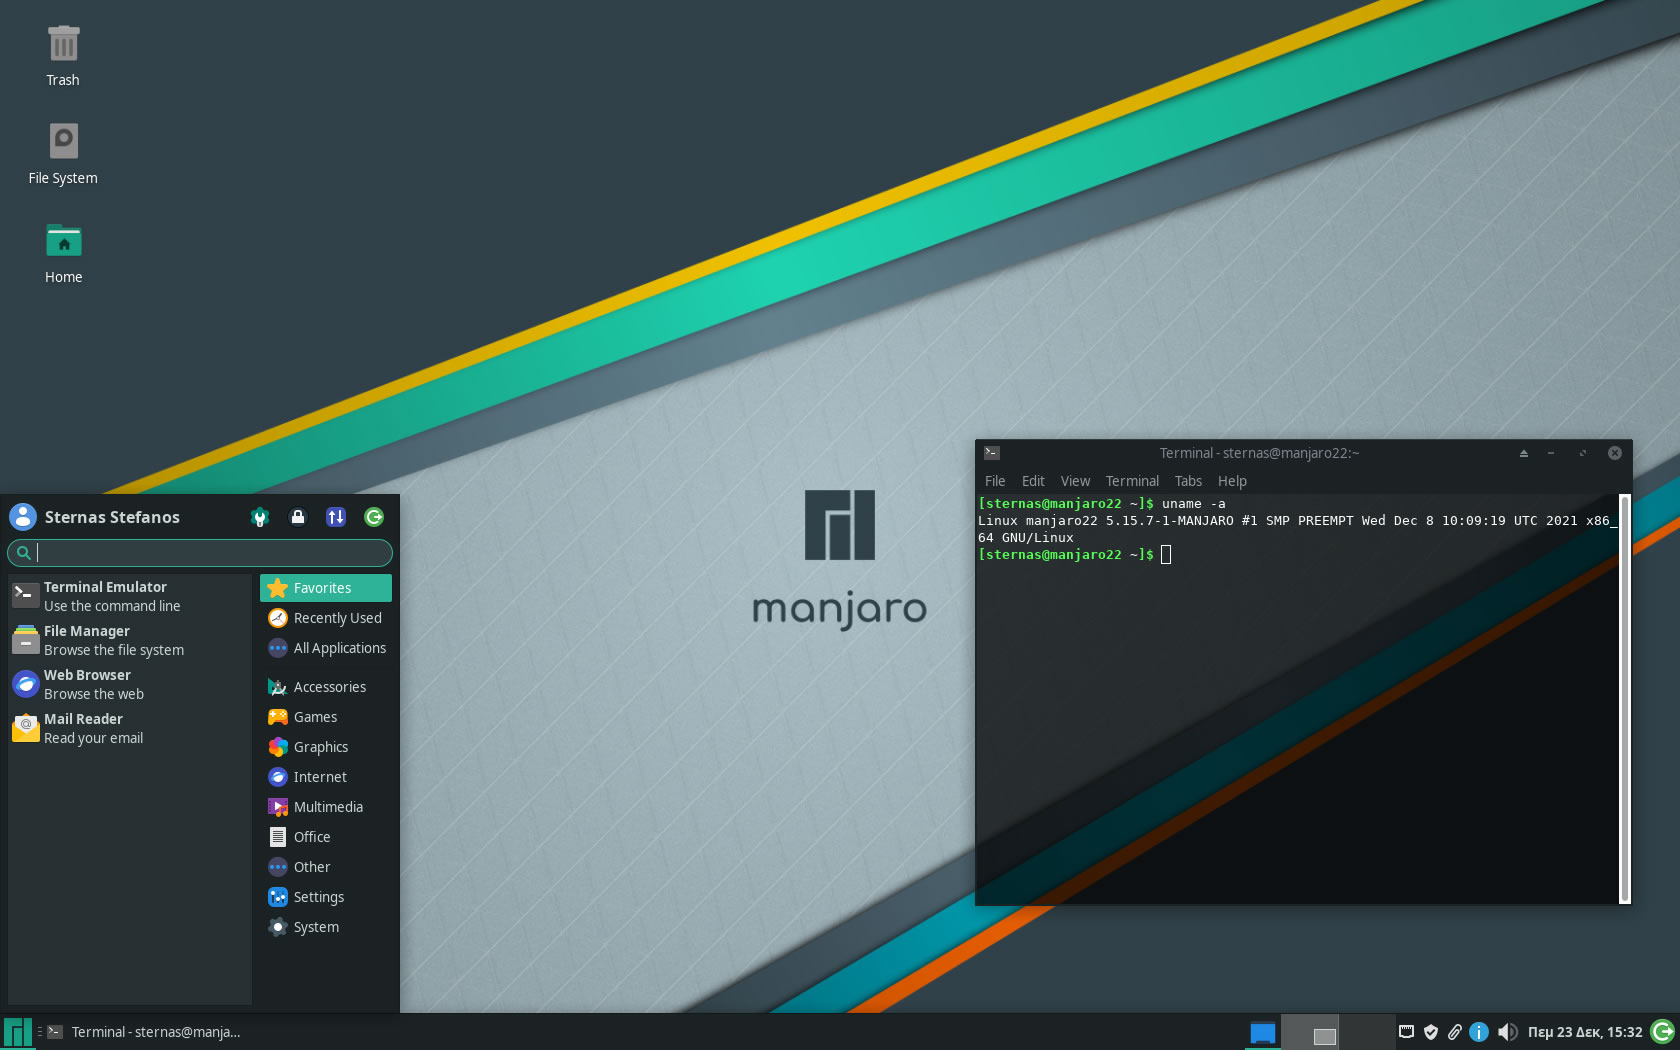Open the terminal Edit menu
Image resolution: width=1680 pixels, height=1050 pixels.
point(1033,481)
